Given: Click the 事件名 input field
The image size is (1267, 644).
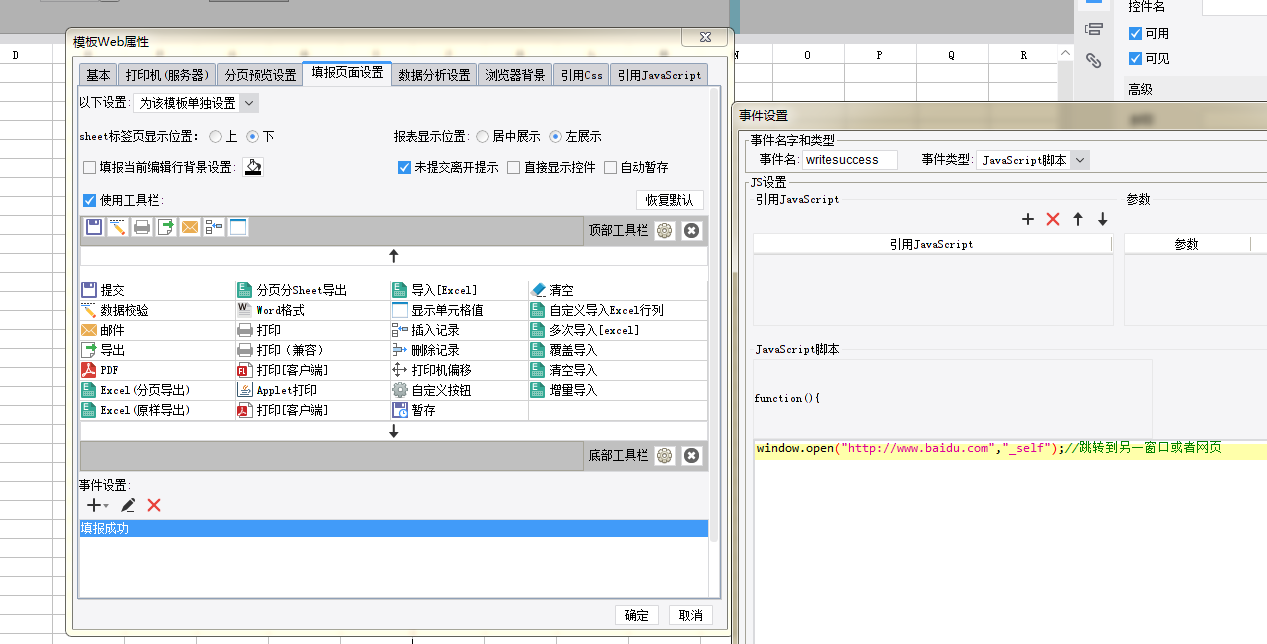Looking at the screenshot, I should 850,160.
